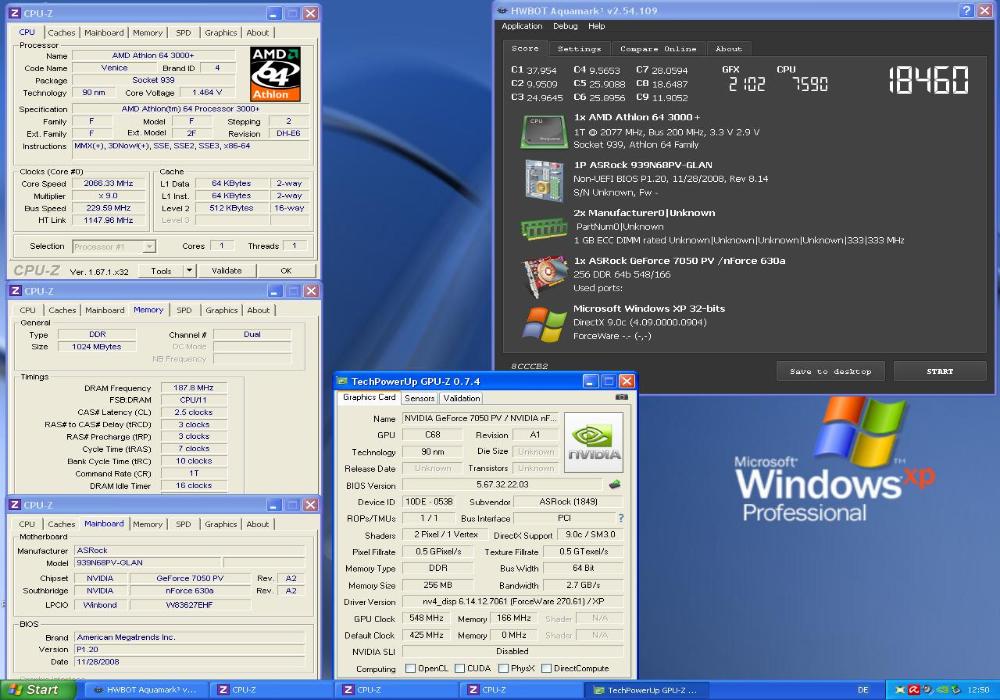Screen dimensions: 1000x700
Task: Click the BIOS Brand American Megatrends Inc.
Action: [x=189, y=637]
